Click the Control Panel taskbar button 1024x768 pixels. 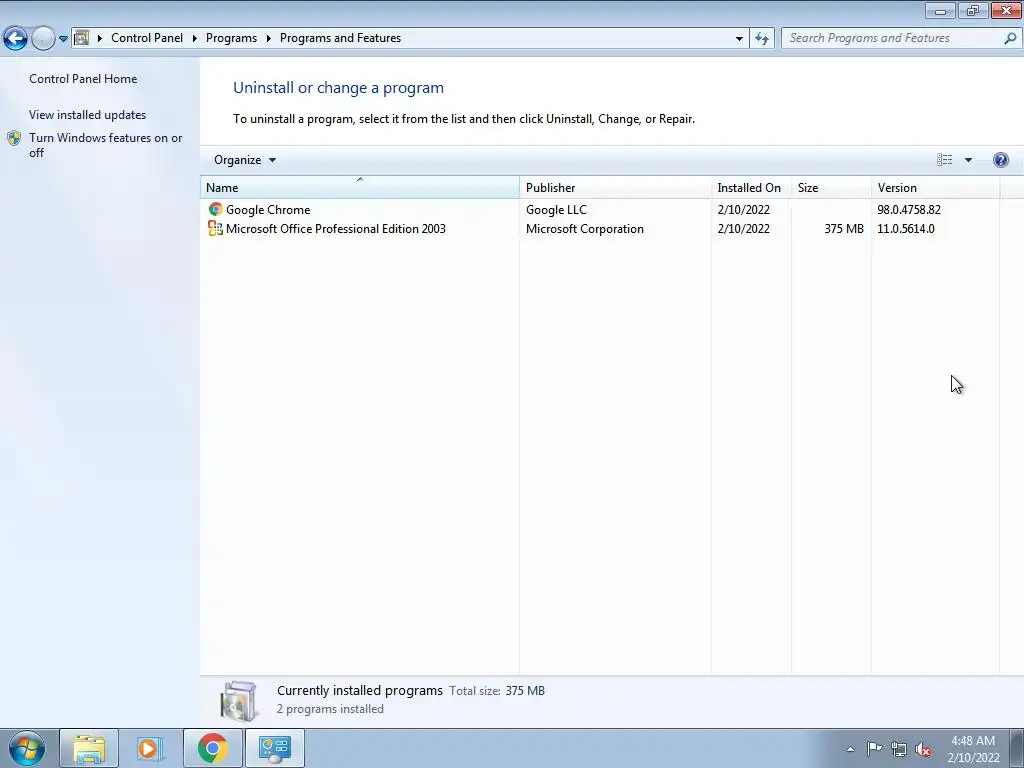(274, 748)
